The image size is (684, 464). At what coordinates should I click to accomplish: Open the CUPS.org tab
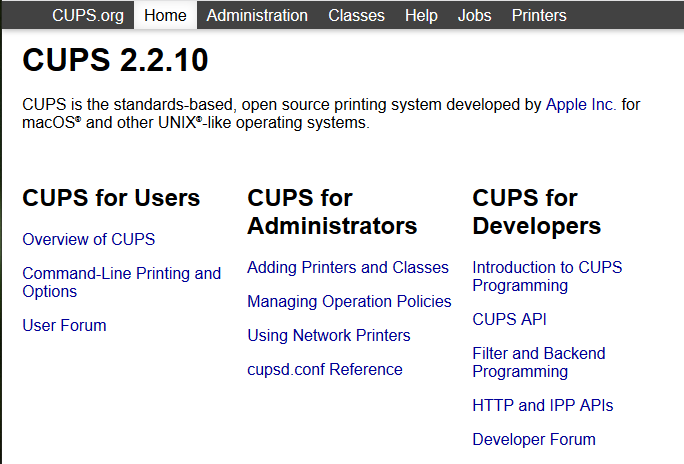pyautogui.click(x=88, y=15)
